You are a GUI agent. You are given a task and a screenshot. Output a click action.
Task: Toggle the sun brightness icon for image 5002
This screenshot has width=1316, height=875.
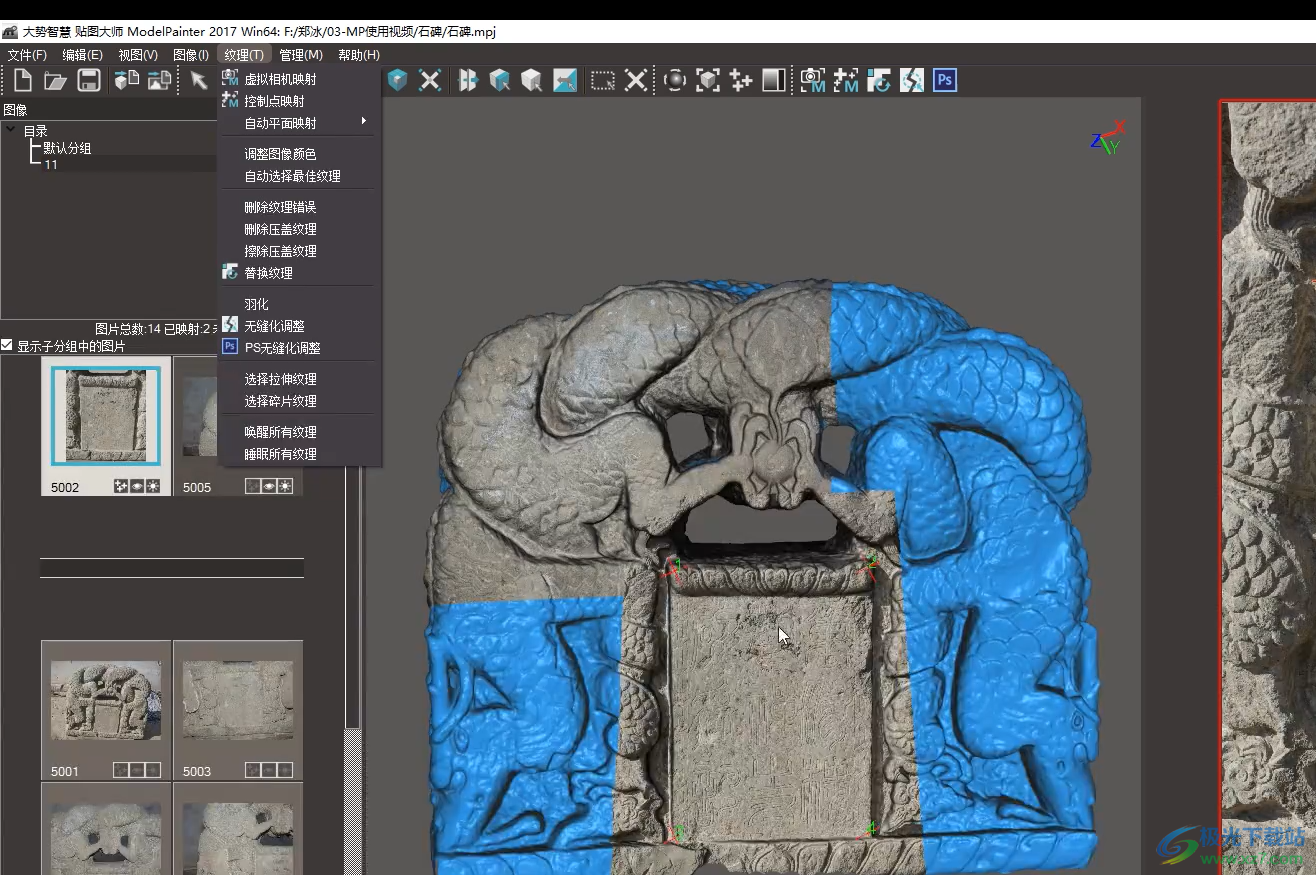(153, 486)
